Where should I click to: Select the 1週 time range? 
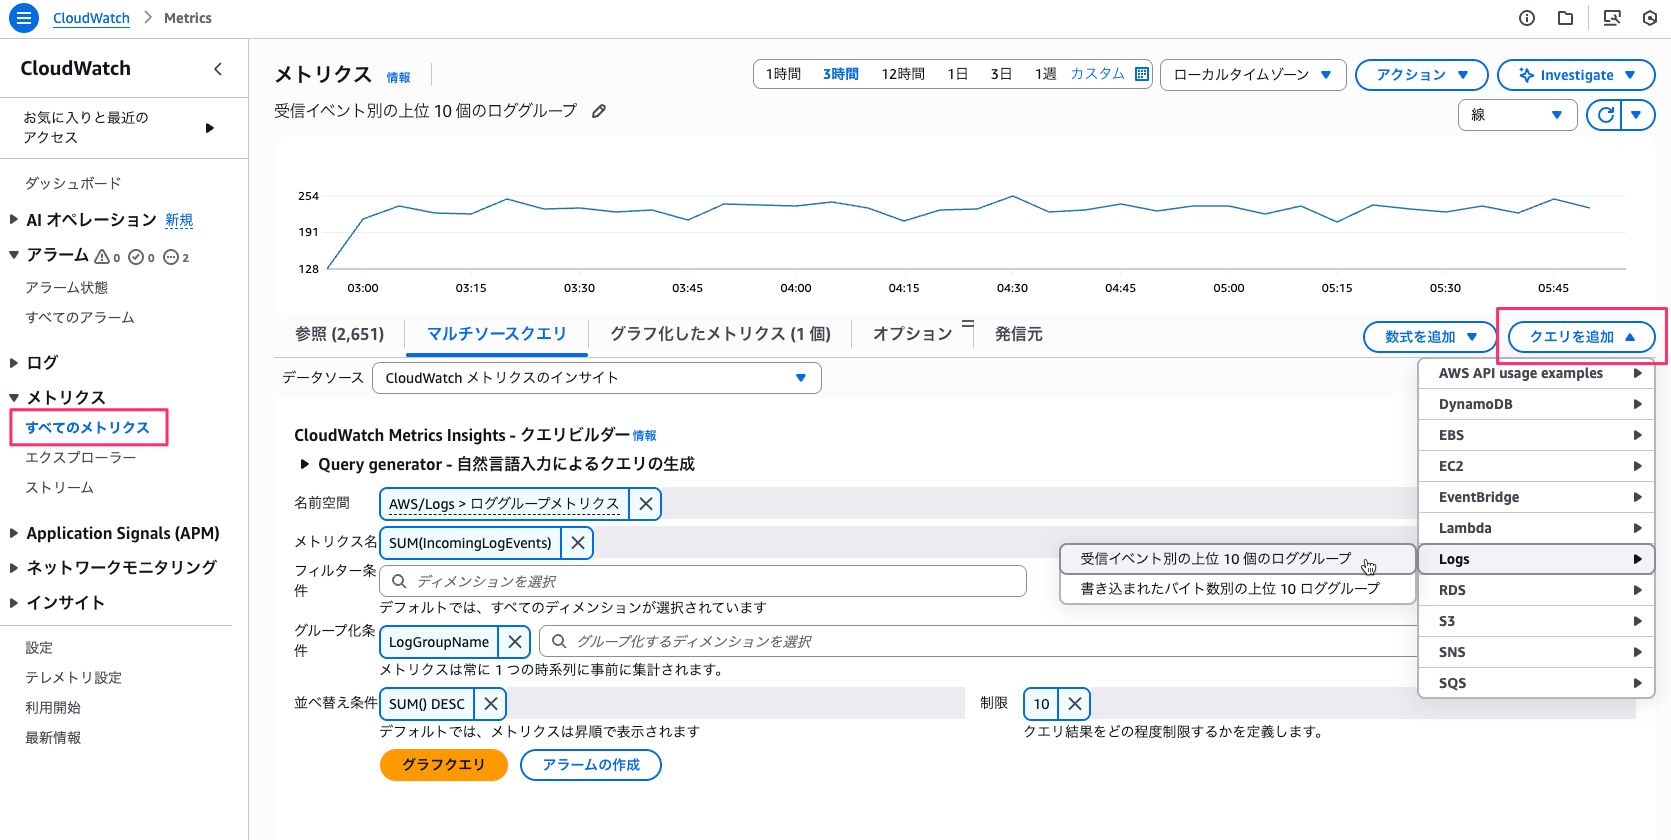1046,74
